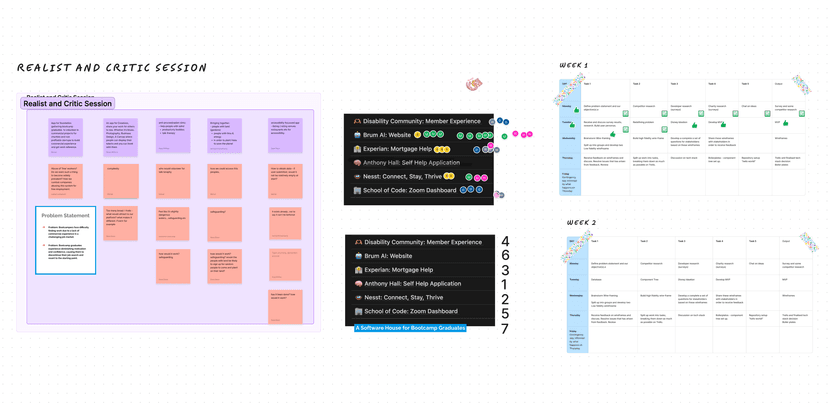
Task: Select the 'Realist and Critic Session' section label
Action: 68,104
